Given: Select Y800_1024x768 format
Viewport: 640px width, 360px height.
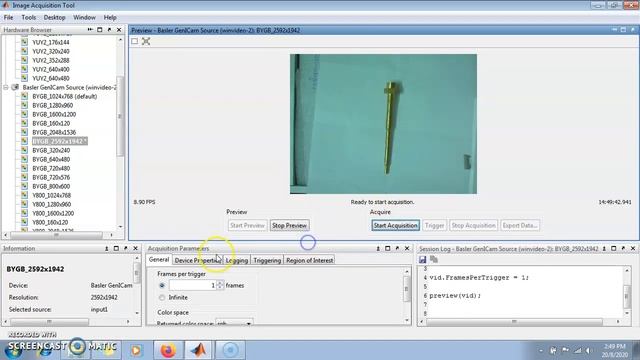Looking at the screenshot, I should [51, 195].
